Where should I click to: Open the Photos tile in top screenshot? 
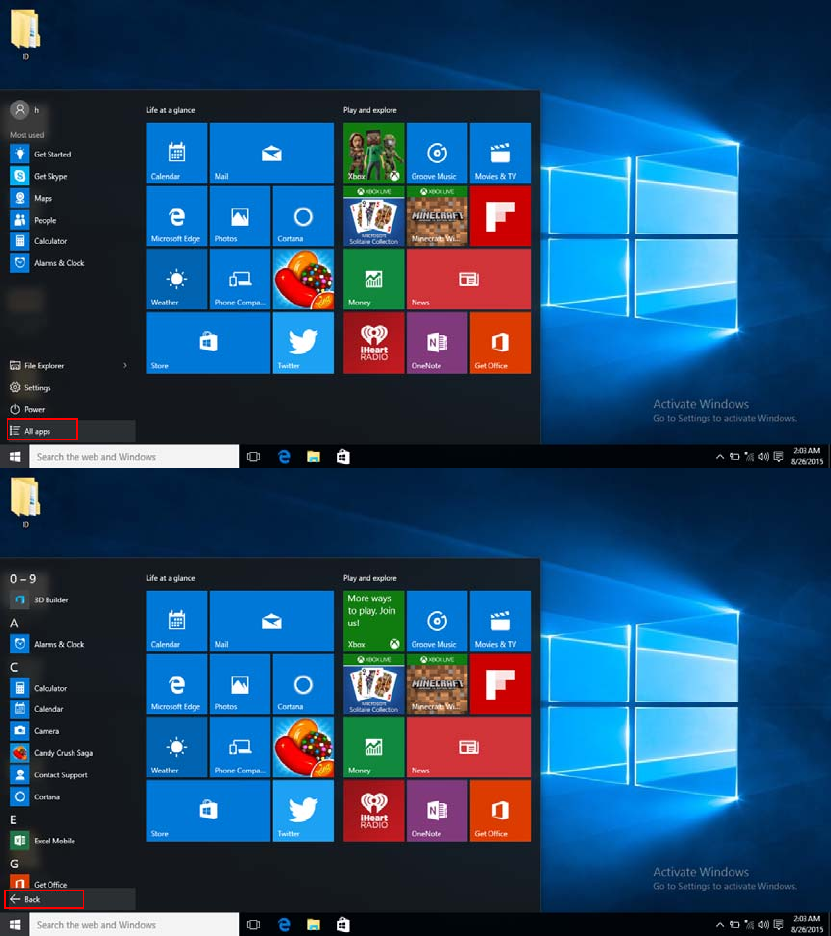coord(240,216)
